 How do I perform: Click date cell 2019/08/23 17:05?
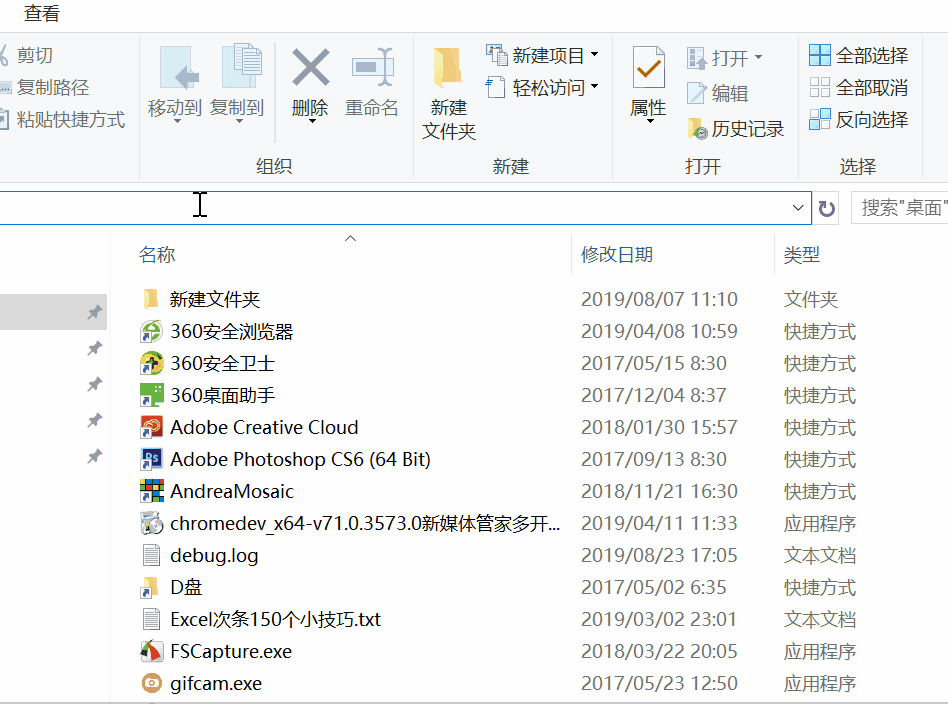659,555
